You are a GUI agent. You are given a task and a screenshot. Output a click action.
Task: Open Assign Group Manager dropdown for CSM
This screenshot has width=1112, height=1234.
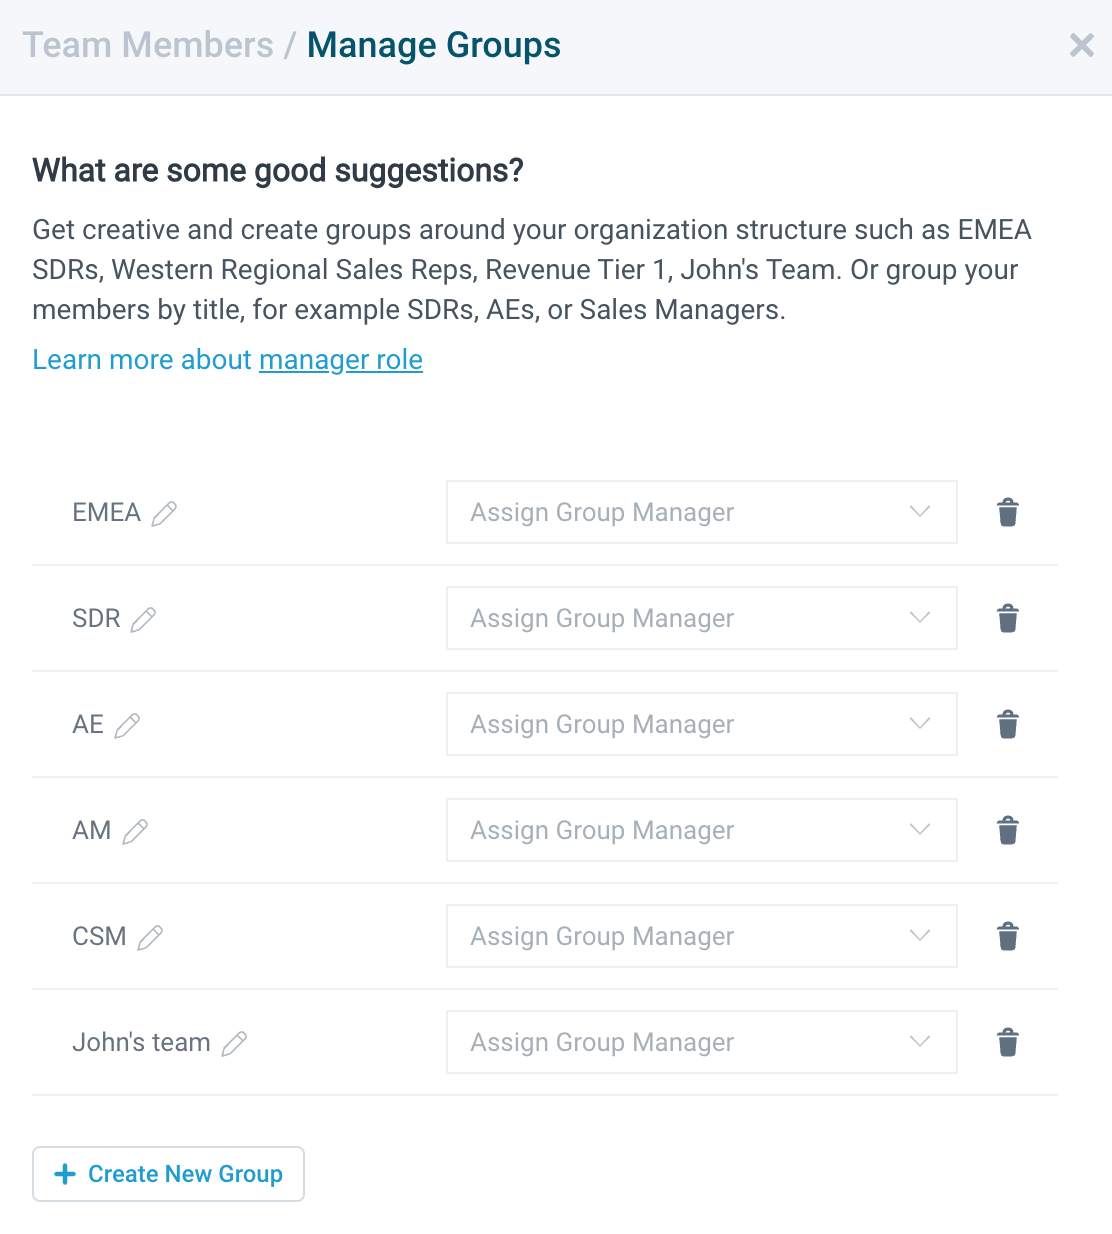pos(701,936)
